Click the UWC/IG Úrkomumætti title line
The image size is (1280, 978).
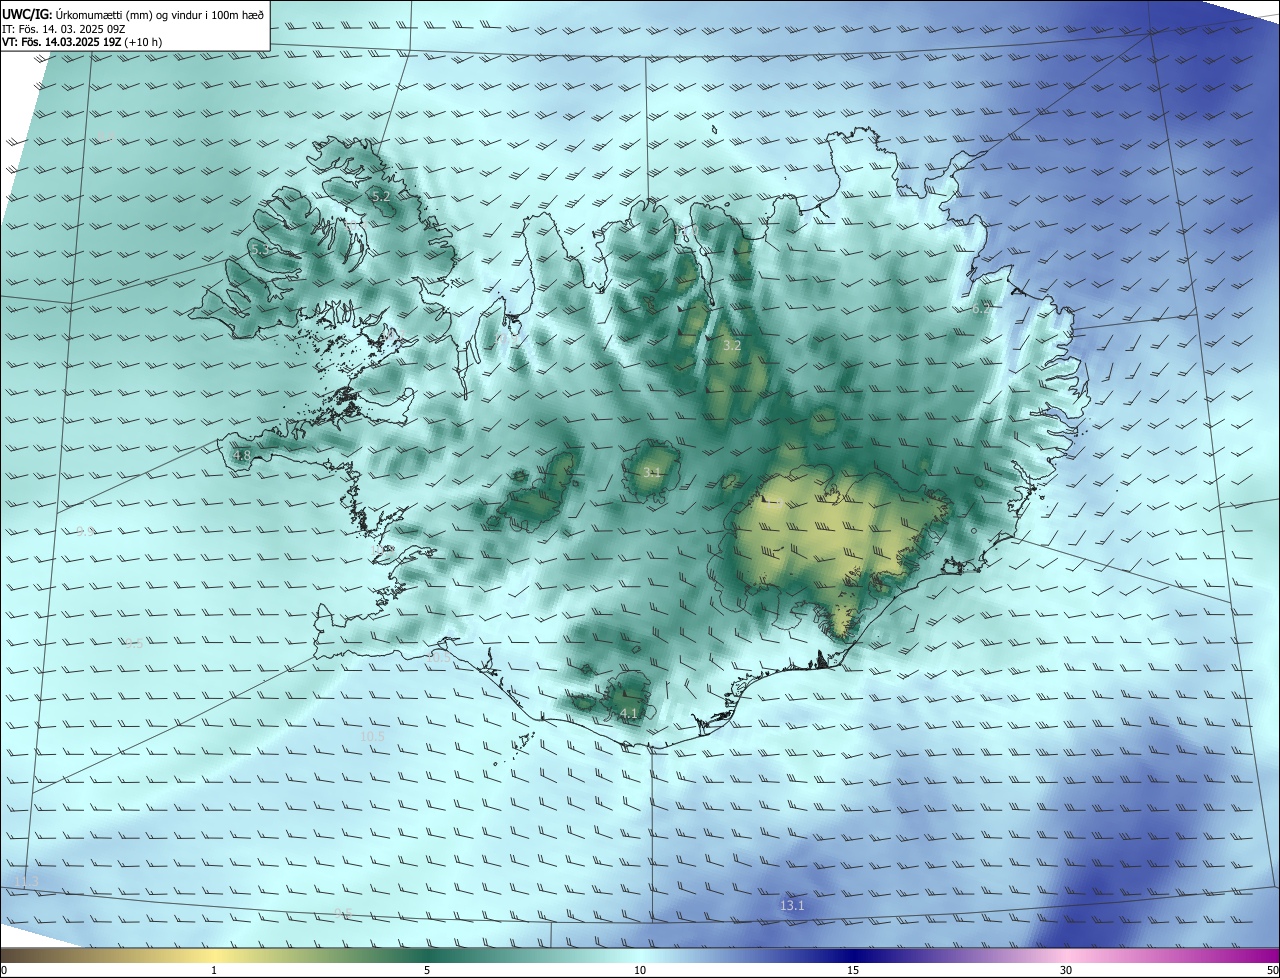(133, 14)
